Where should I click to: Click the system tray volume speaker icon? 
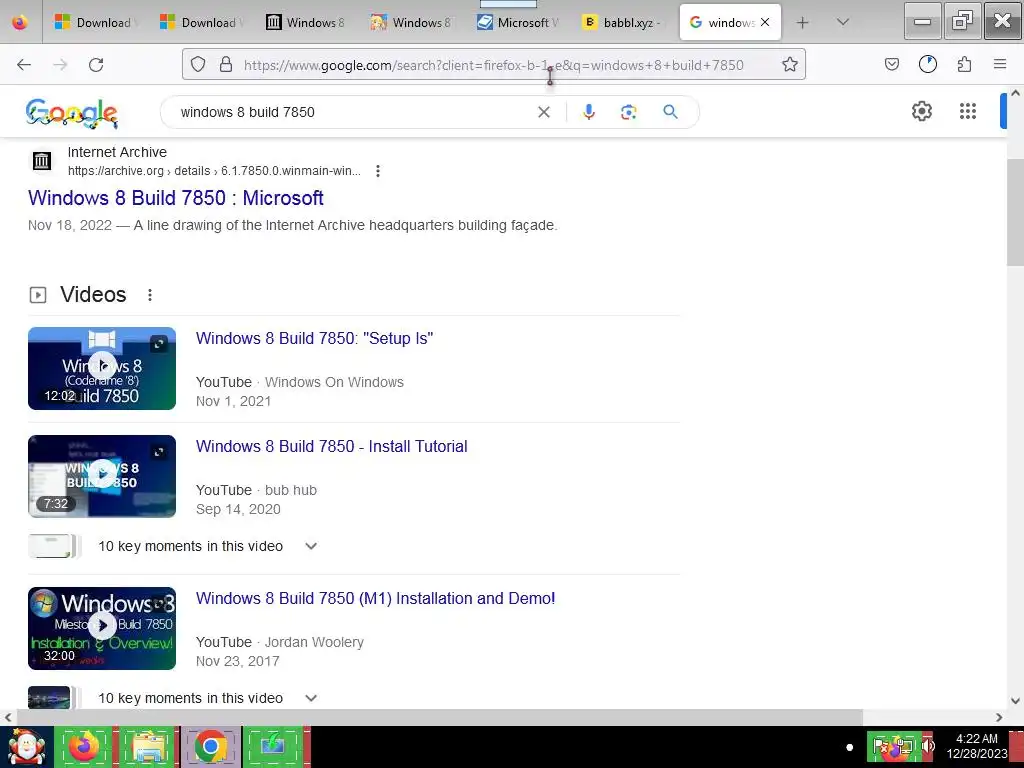928,746
